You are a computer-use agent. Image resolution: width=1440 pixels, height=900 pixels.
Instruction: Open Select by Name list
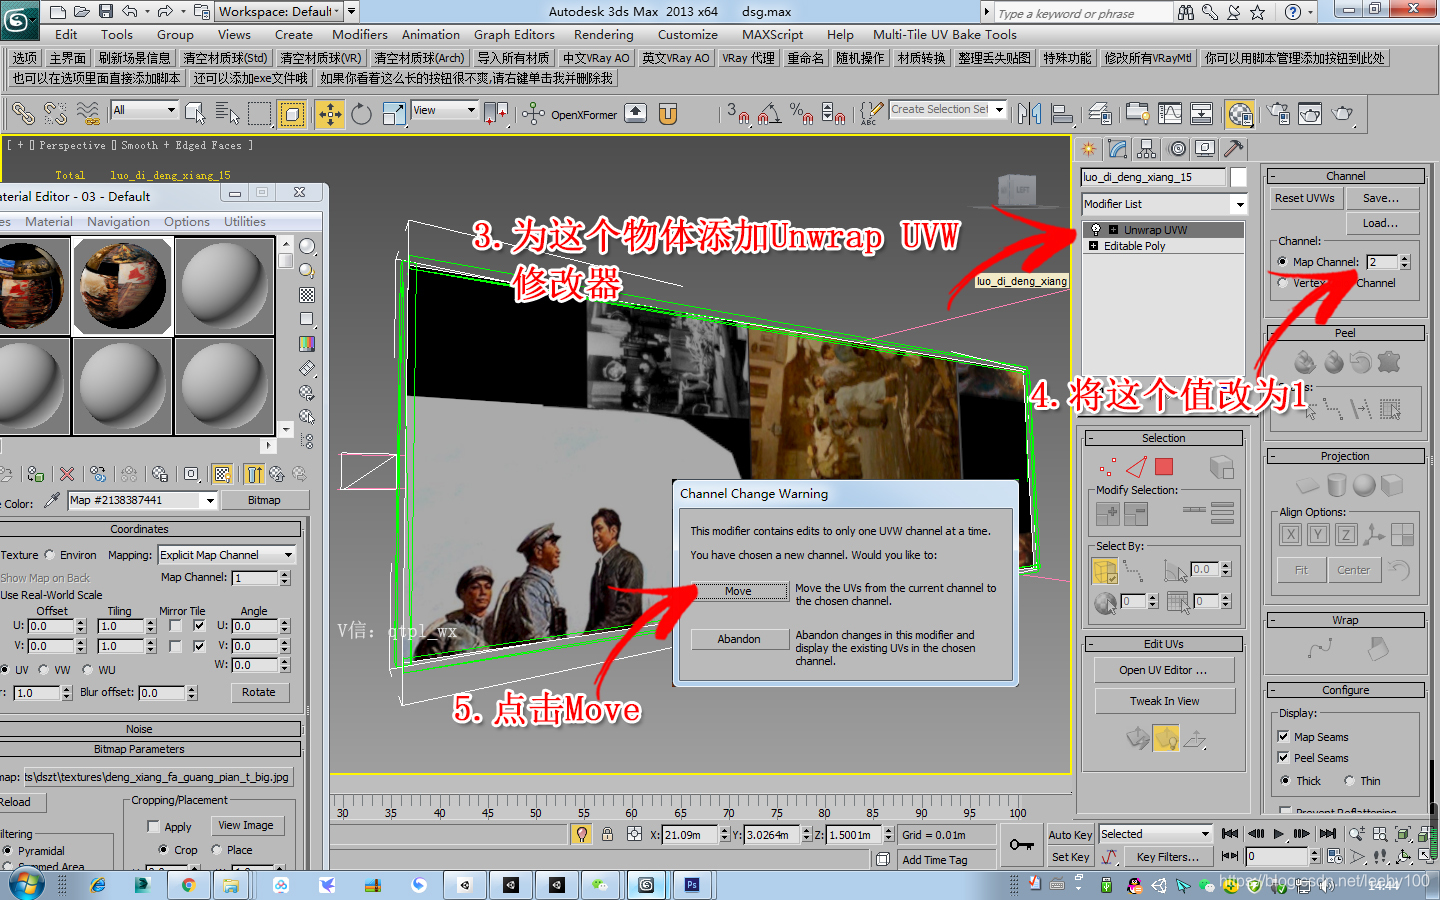tap(227, 114)
